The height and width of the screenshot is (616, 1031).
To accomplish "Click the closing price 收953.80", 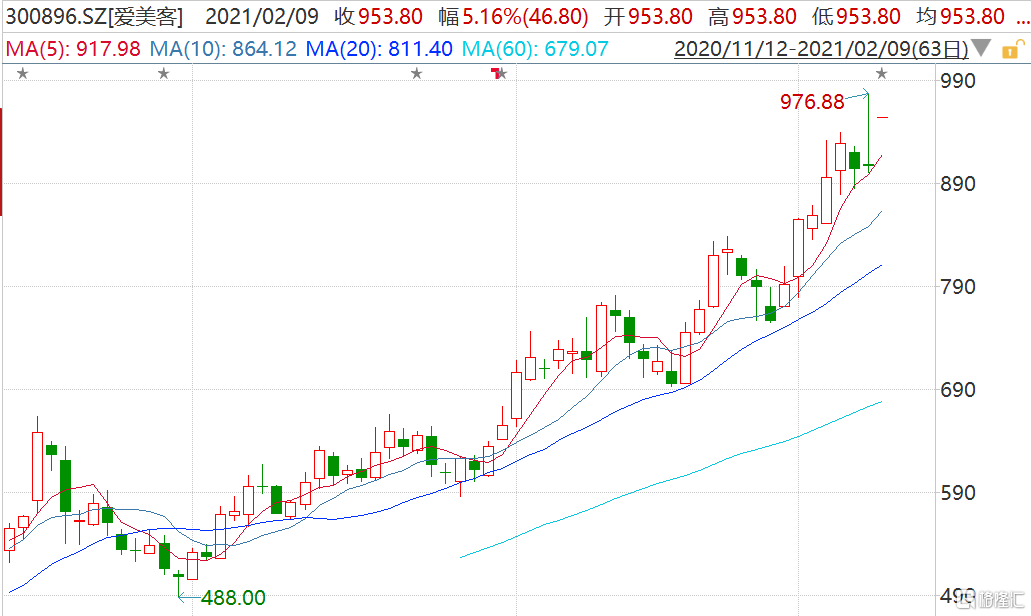I will [378, 16].
